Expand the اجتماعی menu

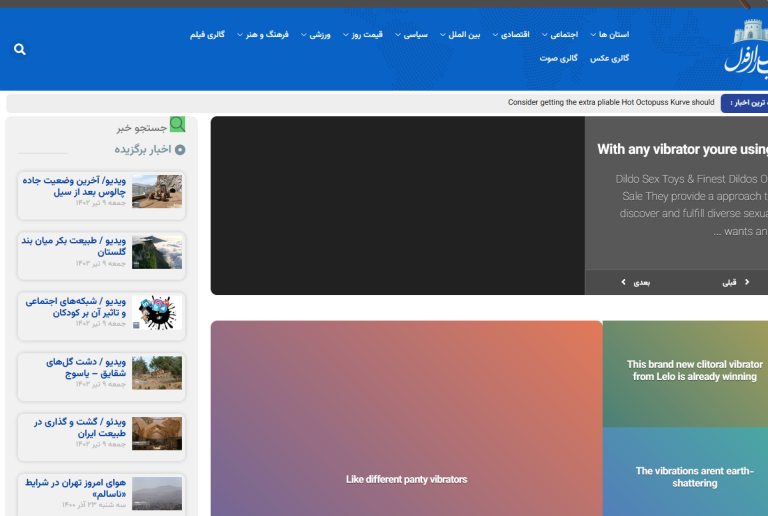click(560, 34)
